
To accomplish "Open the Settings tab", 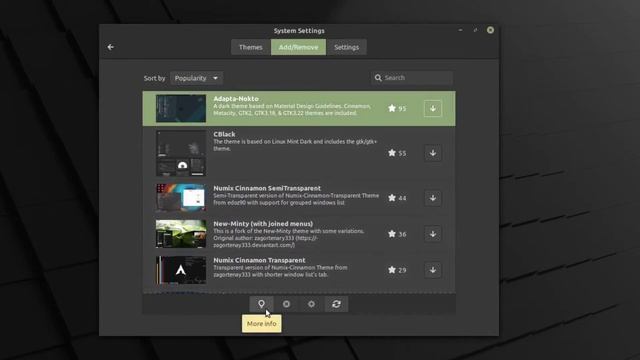I will click(347, 47).
